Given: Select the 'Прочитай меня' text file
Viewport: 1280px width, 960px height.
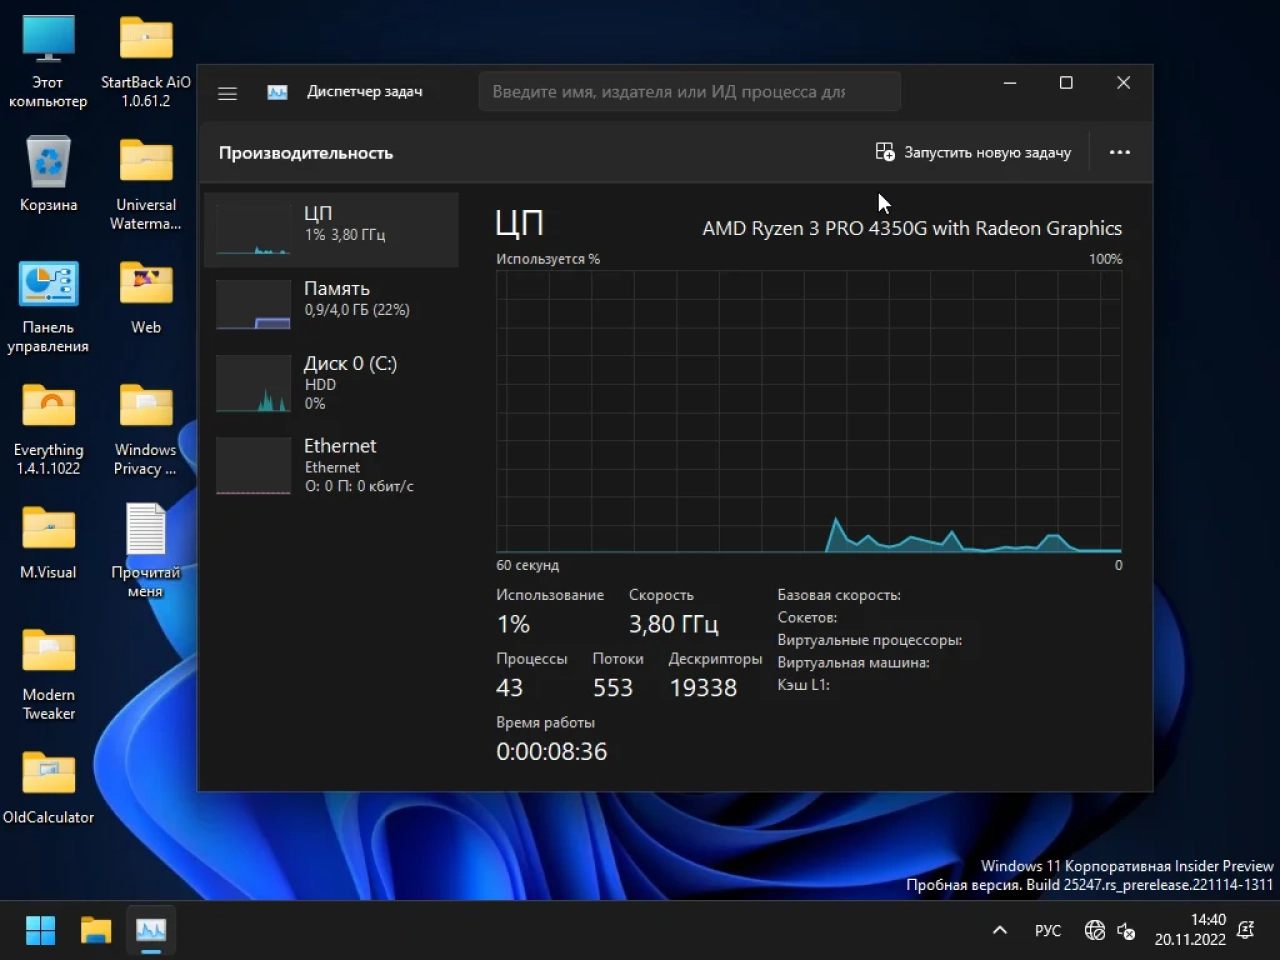Looking at the screenshot, I should (x=146, y=551).
